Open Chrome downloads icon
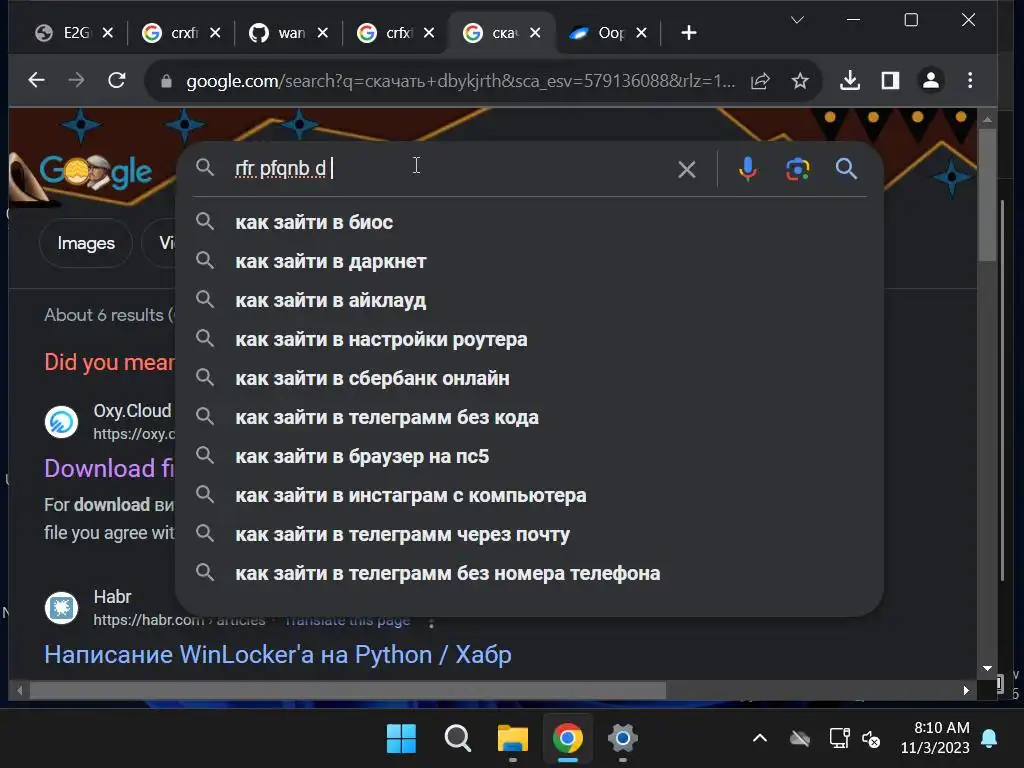The height and width of the screenshot is (768, 1024). 850,80
